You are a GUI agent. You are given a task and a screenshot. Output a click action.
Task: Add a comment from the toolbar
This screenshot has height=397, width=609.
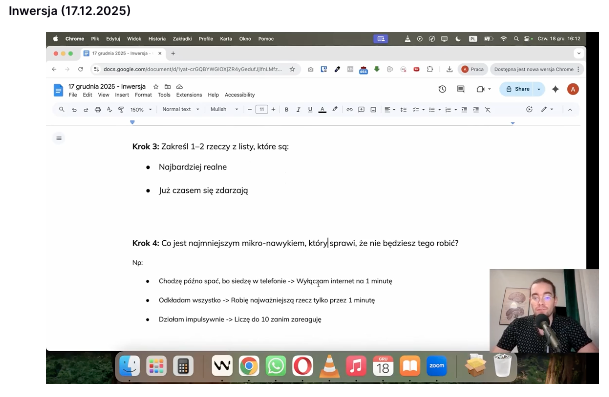(x=361, y=110)
